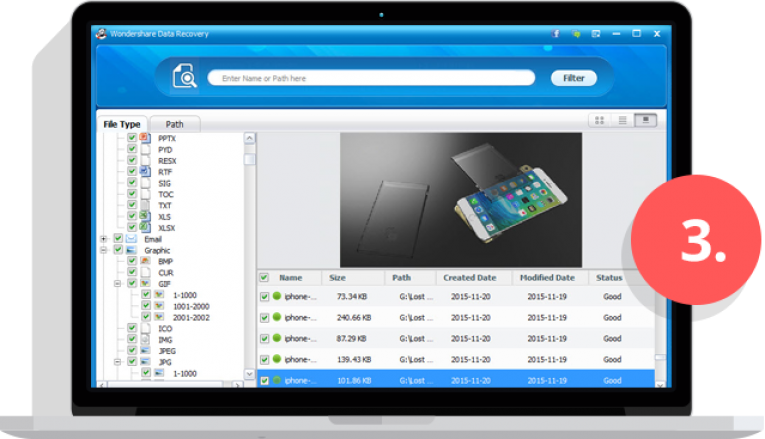Sort by the Name column header
Screen dimensions: 765x439
(291, 278)
